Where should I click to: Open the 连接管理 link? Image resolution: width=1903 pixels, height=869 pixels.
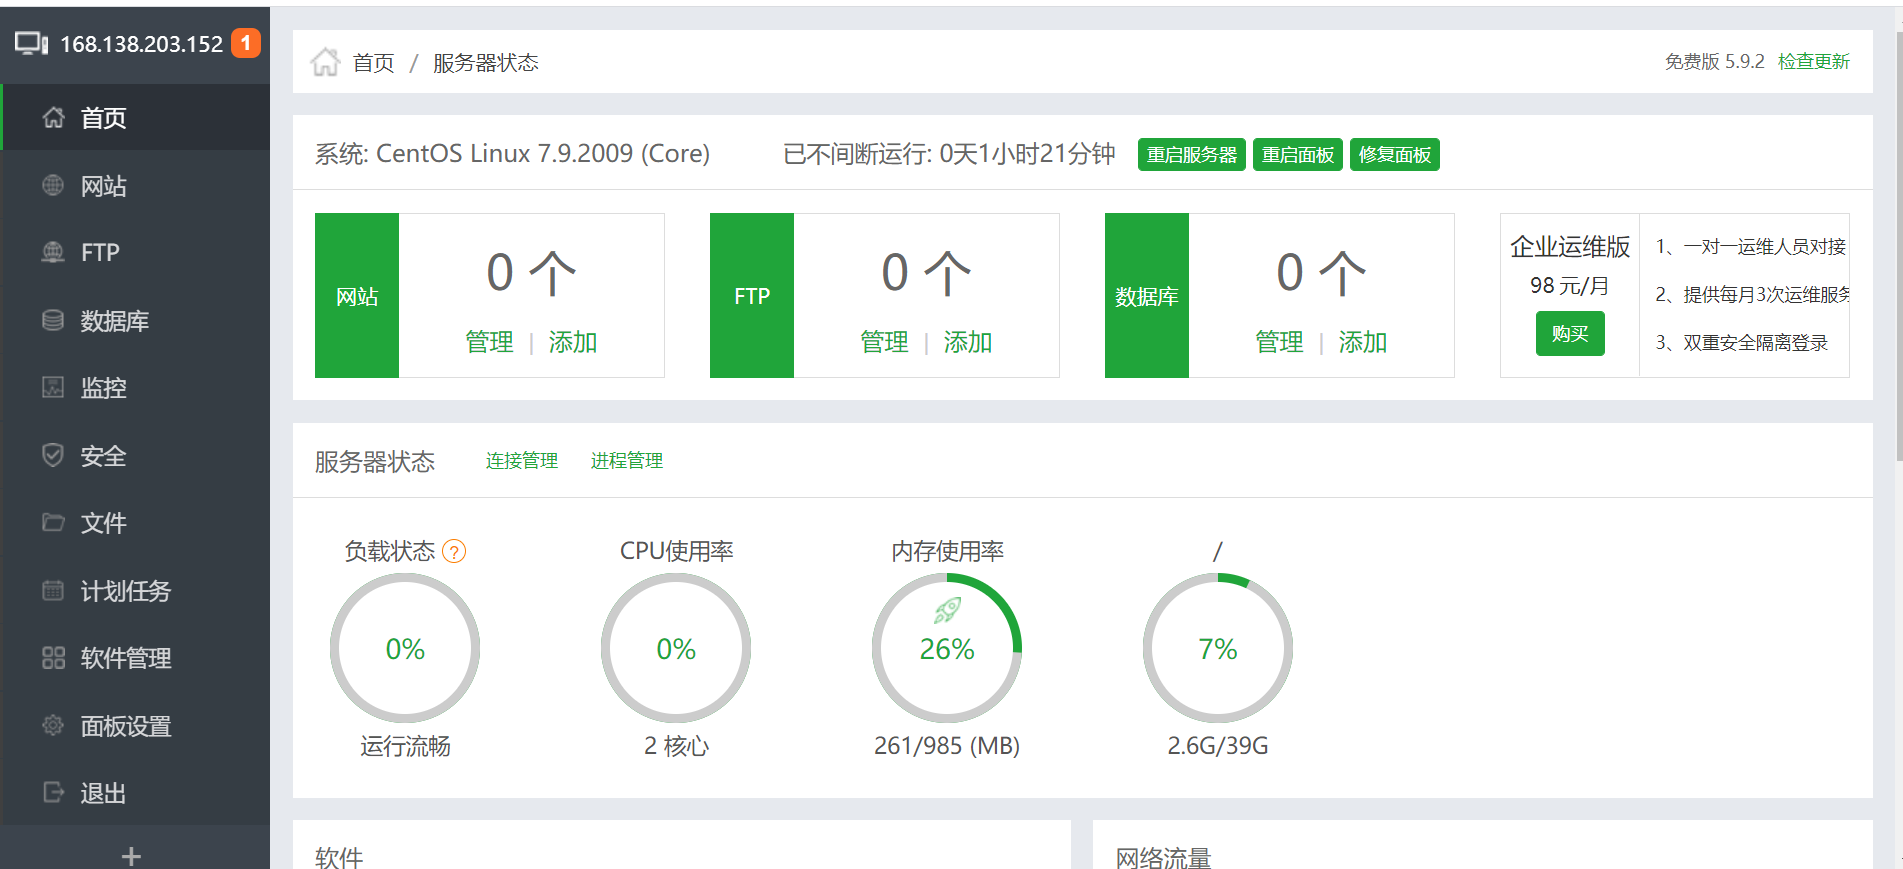point(522,461)
